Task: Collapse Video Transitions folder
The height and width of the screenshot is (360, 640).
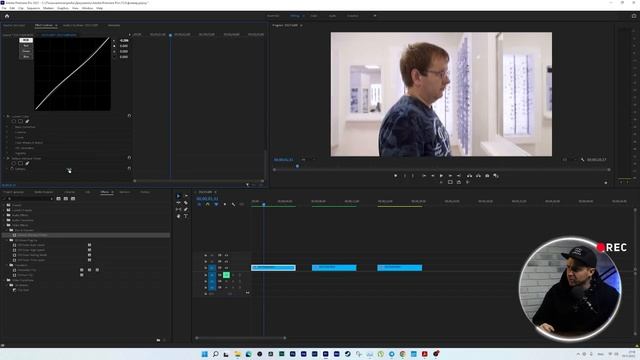Action: [4, 280]
